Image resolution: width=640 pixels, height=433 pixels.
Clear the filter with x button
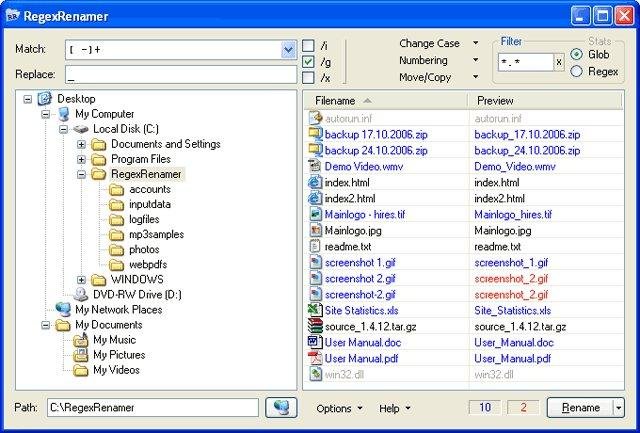[559, 62]
